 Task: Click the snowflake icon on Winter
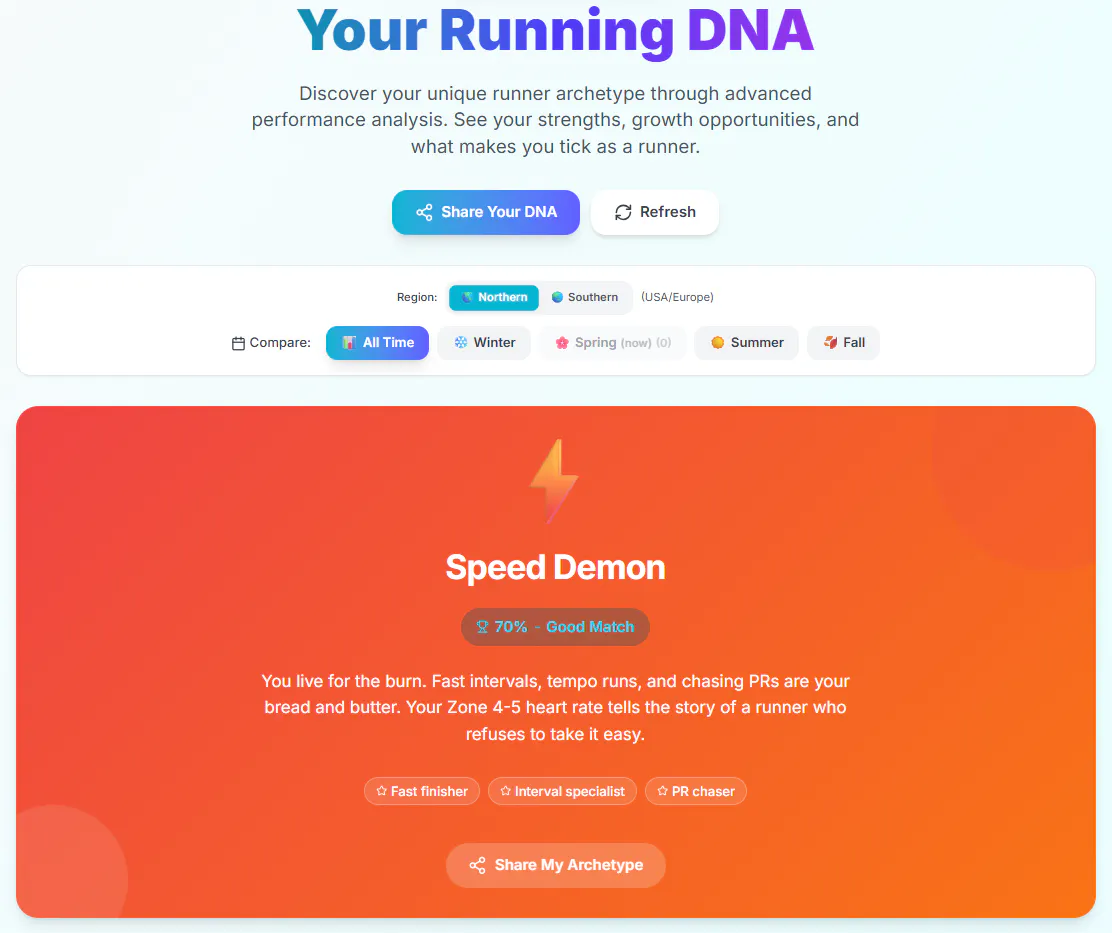[461, 342]
